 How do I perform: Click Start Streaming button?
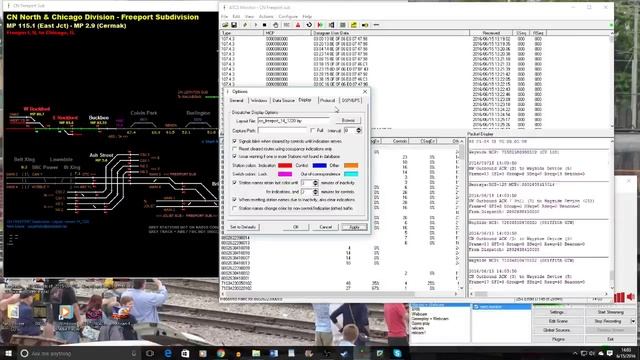coord(610,312)
